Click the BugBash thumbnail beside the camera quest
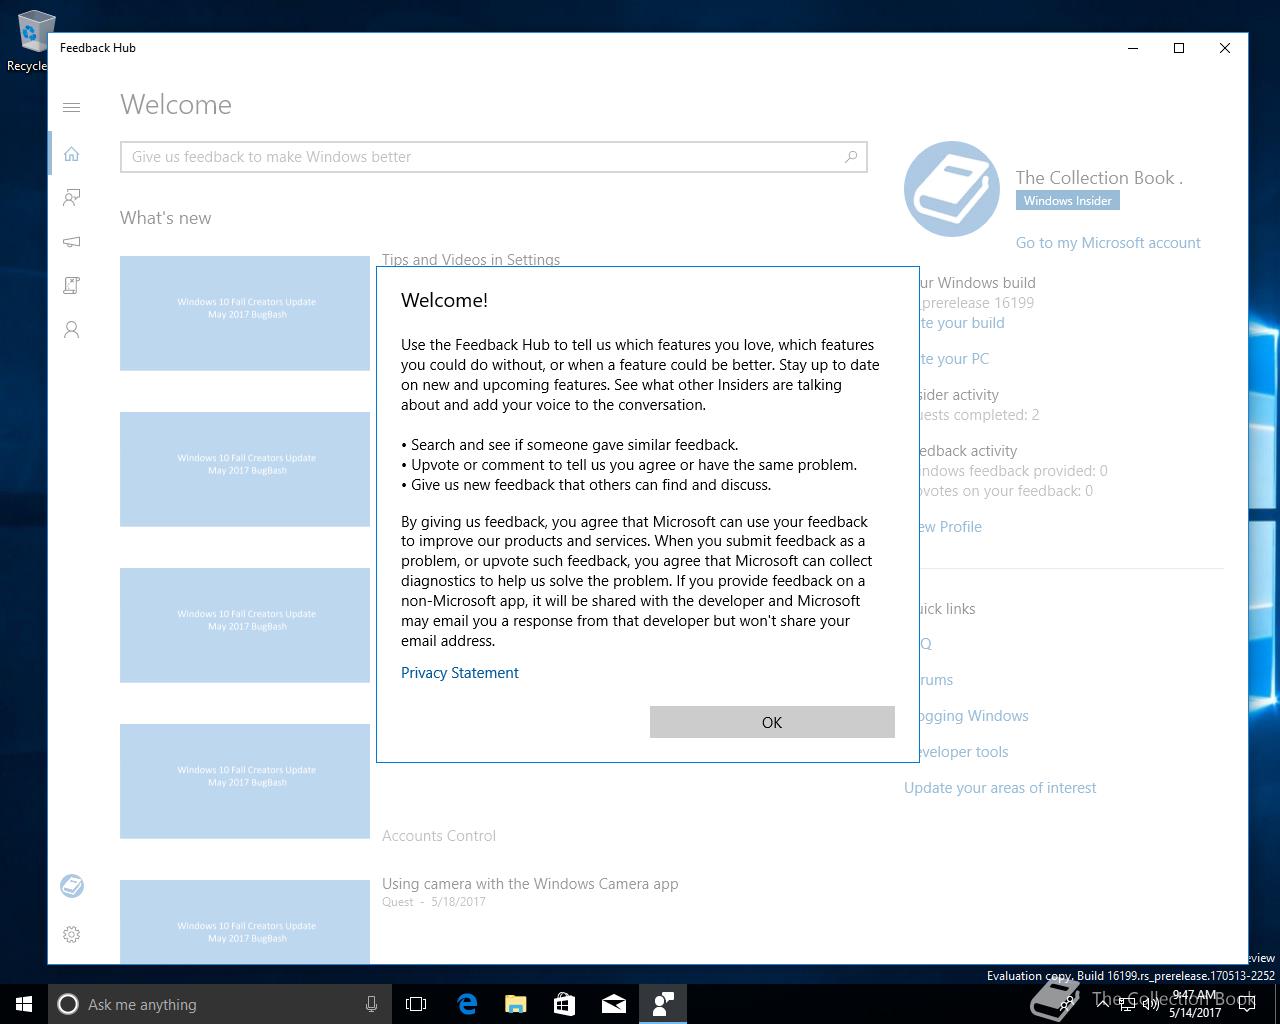1280x1024 pixels. (x=245, y=922)
